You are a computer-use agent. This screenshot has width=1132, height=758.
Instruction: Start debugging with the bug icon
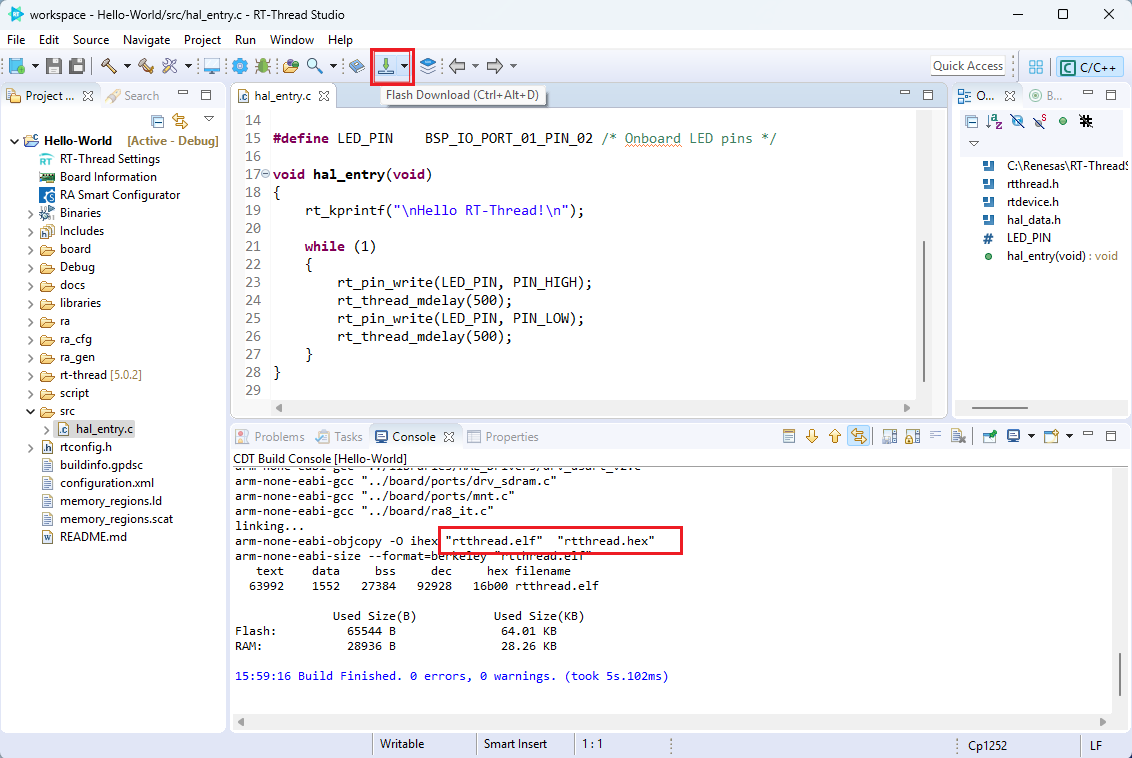click(x=263, y=66)
